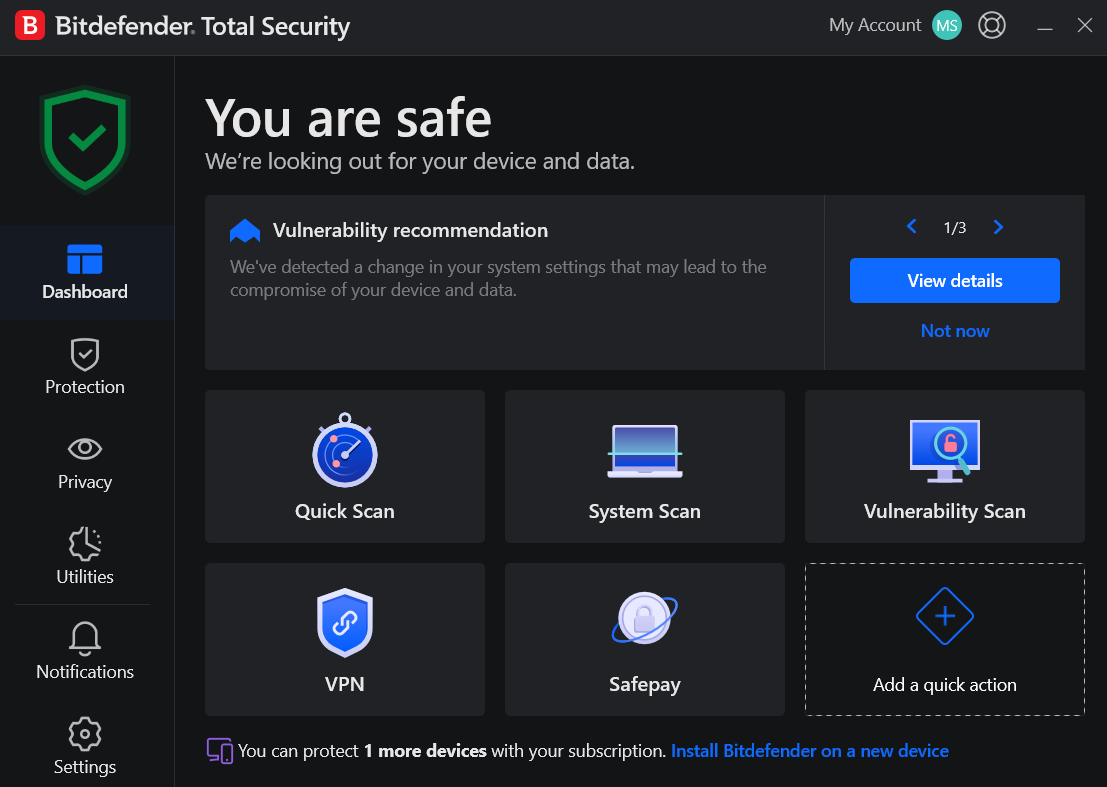Click the "1 more devices" text

(425, 751)
